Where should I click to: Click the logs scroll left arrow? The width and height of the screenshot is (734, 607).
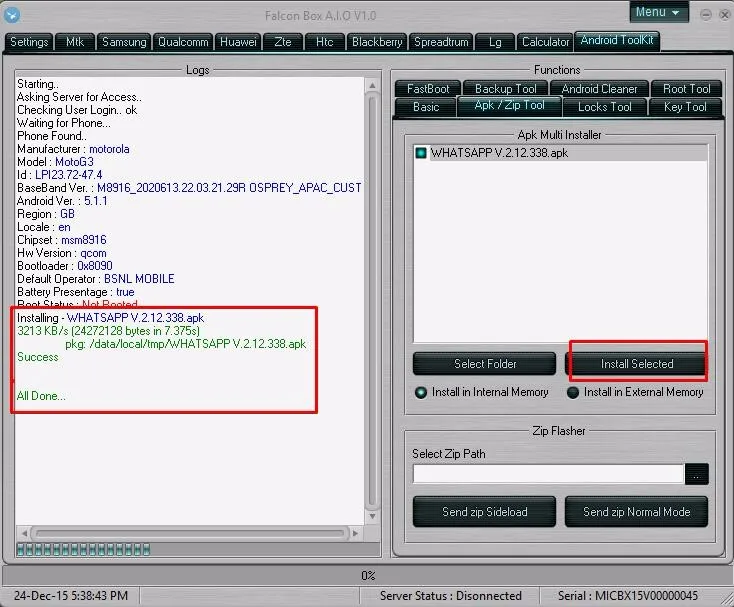[24, 533]
